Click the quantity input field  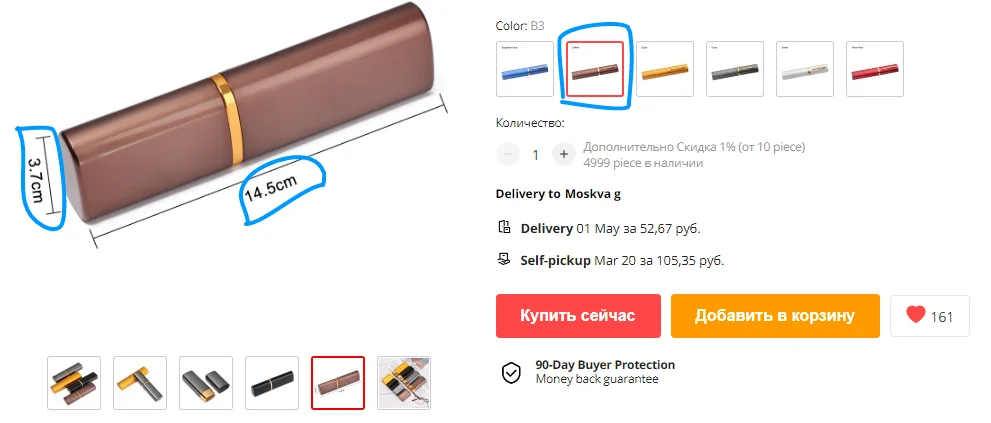(536, 154)
